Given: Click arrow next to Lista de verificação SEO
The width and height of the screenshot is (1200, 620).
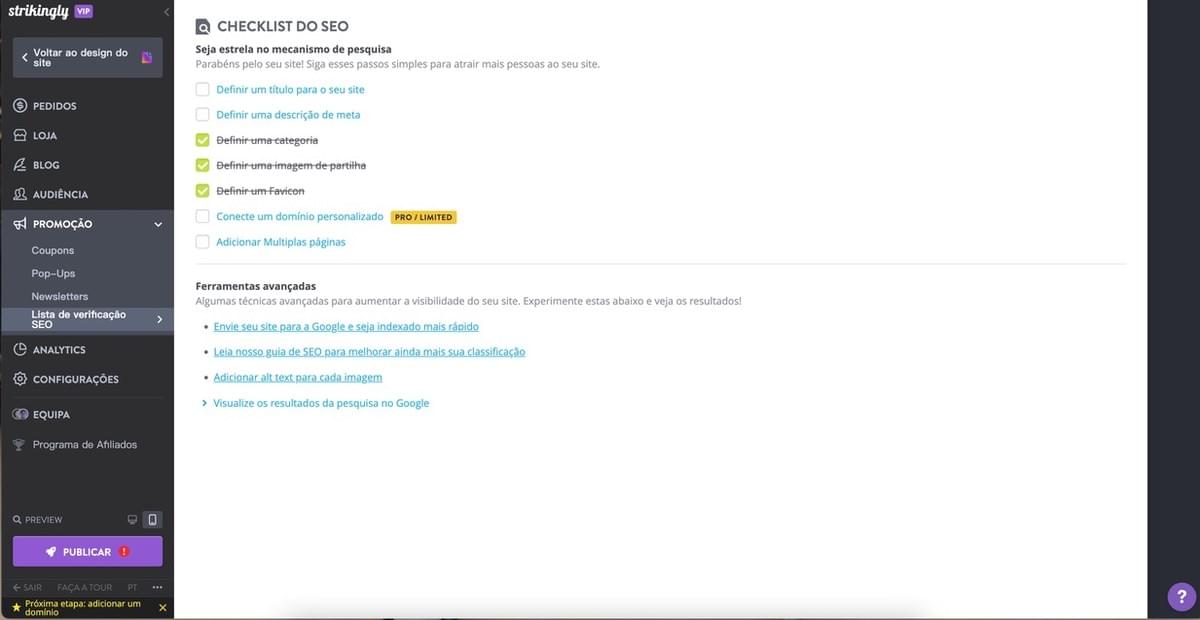Looking at the screenshot, I should tap(159, 319).
